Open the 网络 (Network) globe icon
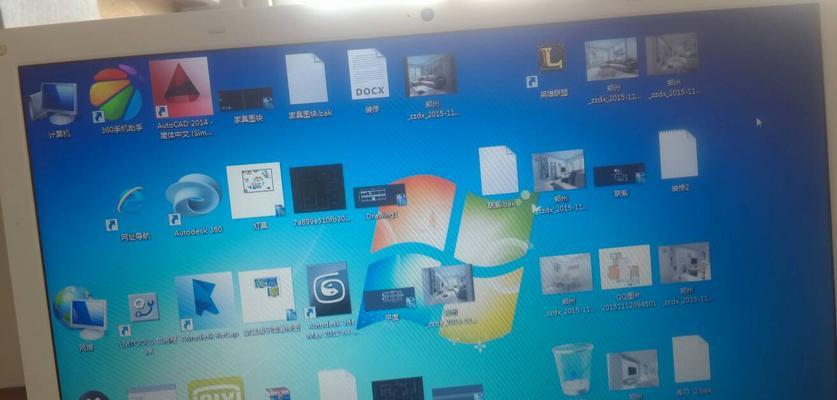Image resolution: width=837 pixels, height=400 pixels. [x=80, y=312]
